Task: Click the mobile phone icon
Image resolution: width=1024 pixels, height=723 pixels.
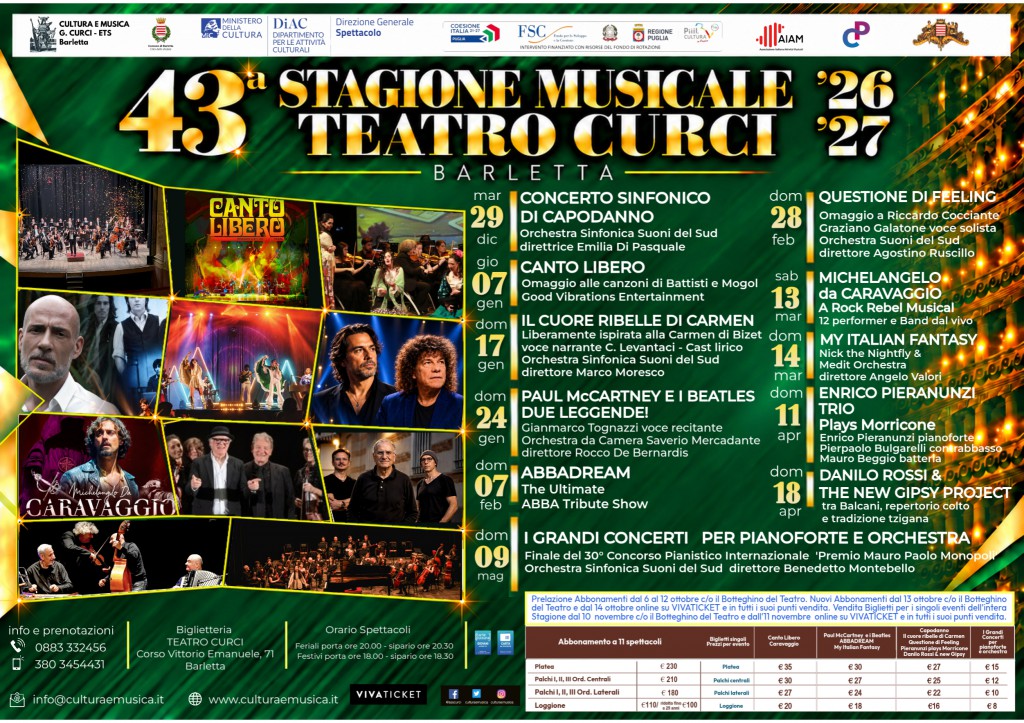Action: [18, 664]
